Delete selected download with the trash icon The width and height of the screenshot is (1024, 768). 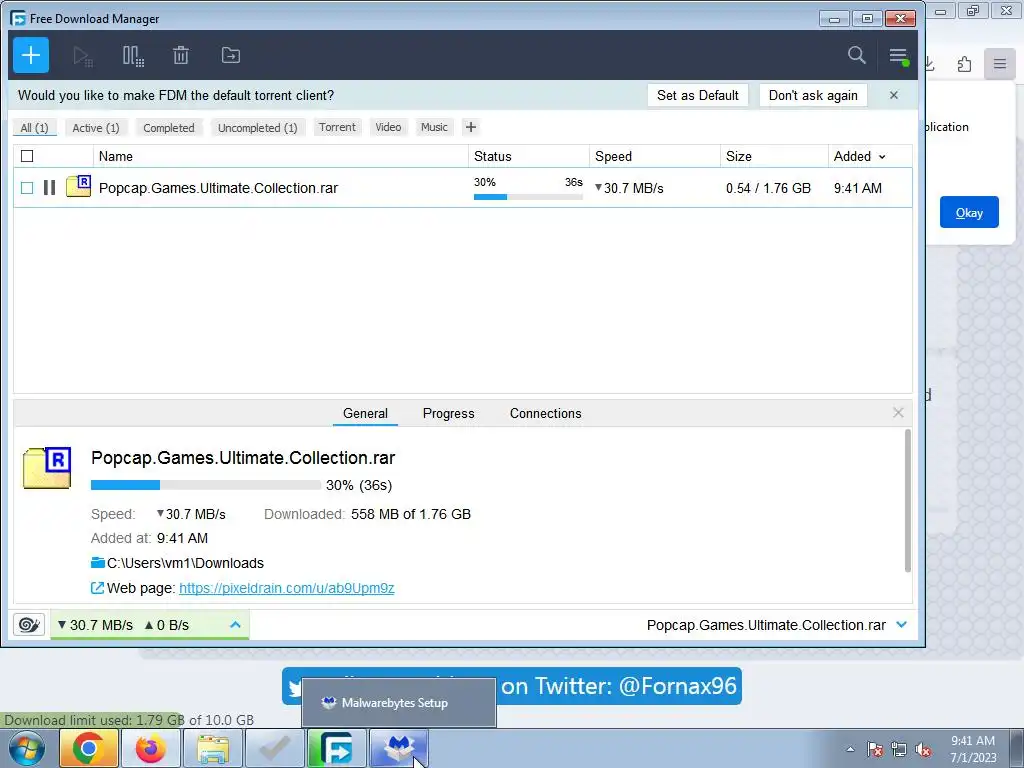(x=181, y=56)
